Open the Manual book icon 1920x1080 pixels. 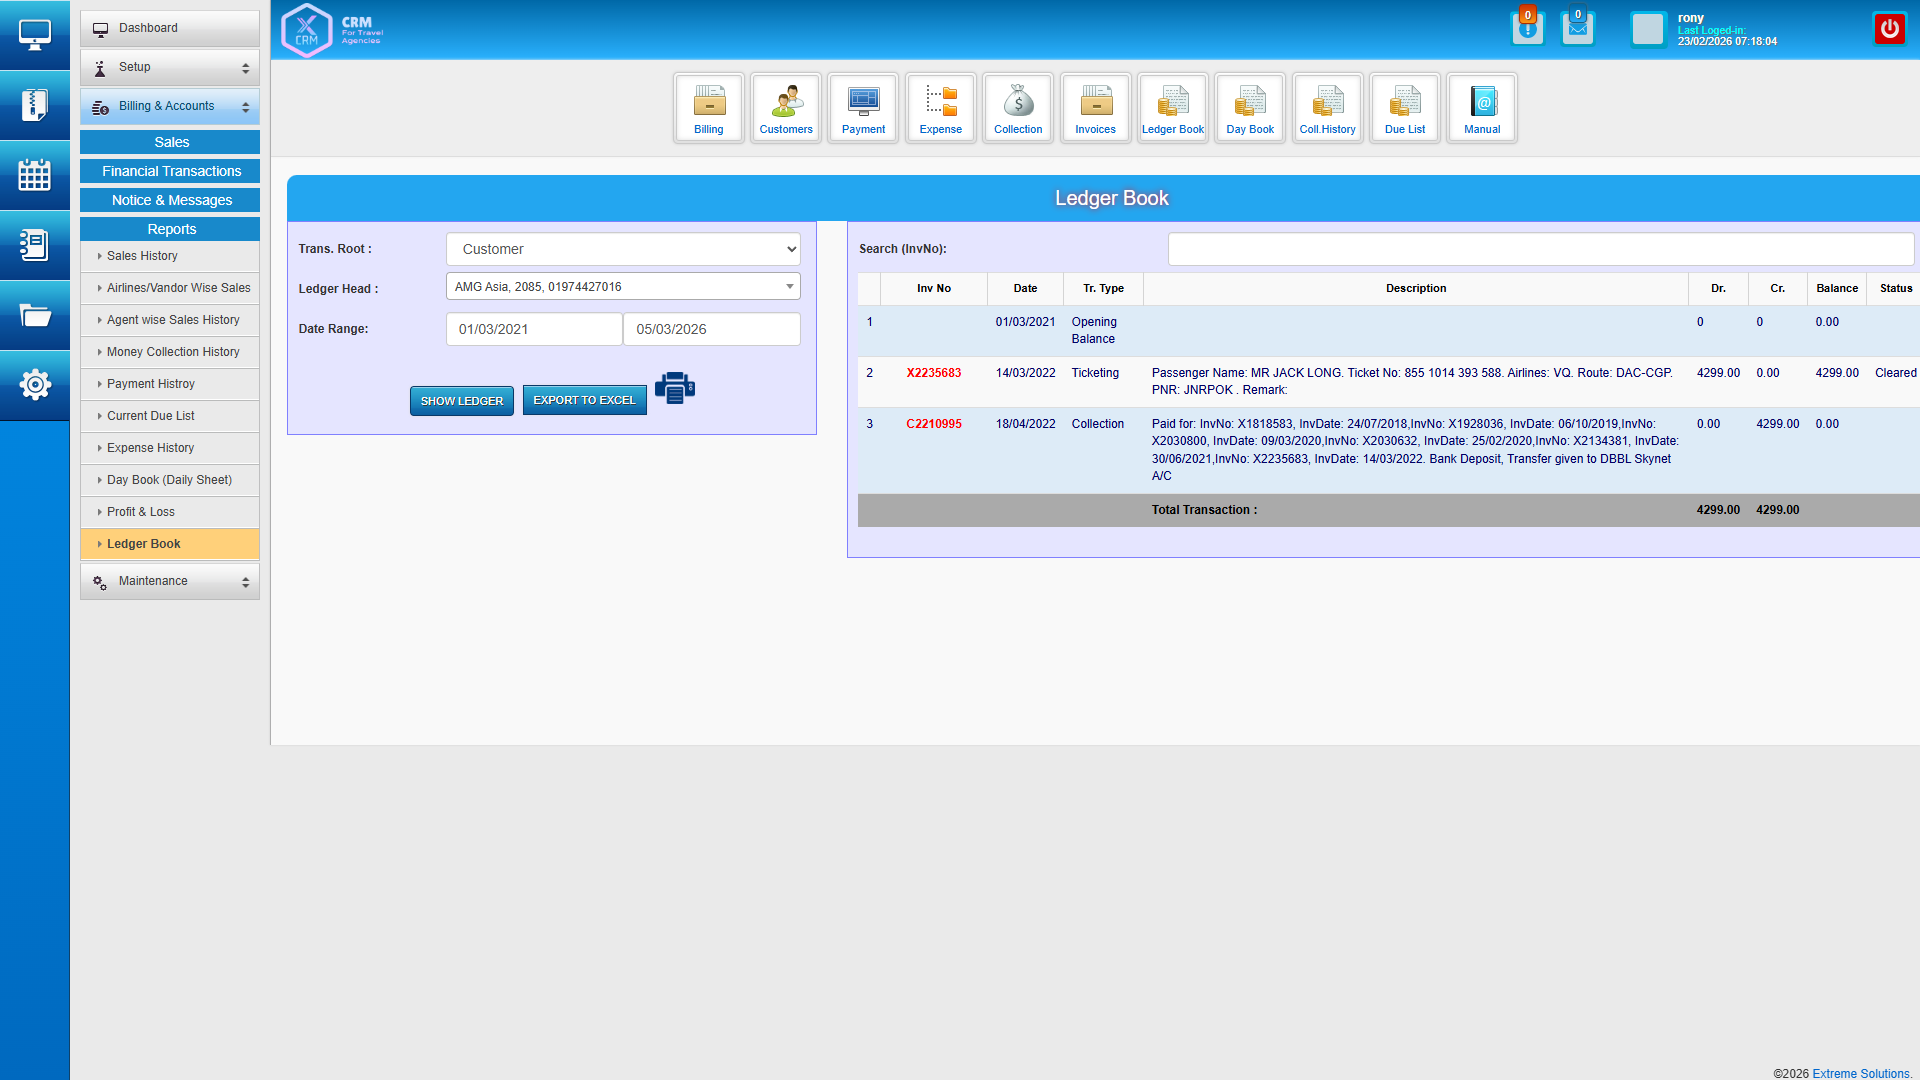click(x=1482, y=107)
